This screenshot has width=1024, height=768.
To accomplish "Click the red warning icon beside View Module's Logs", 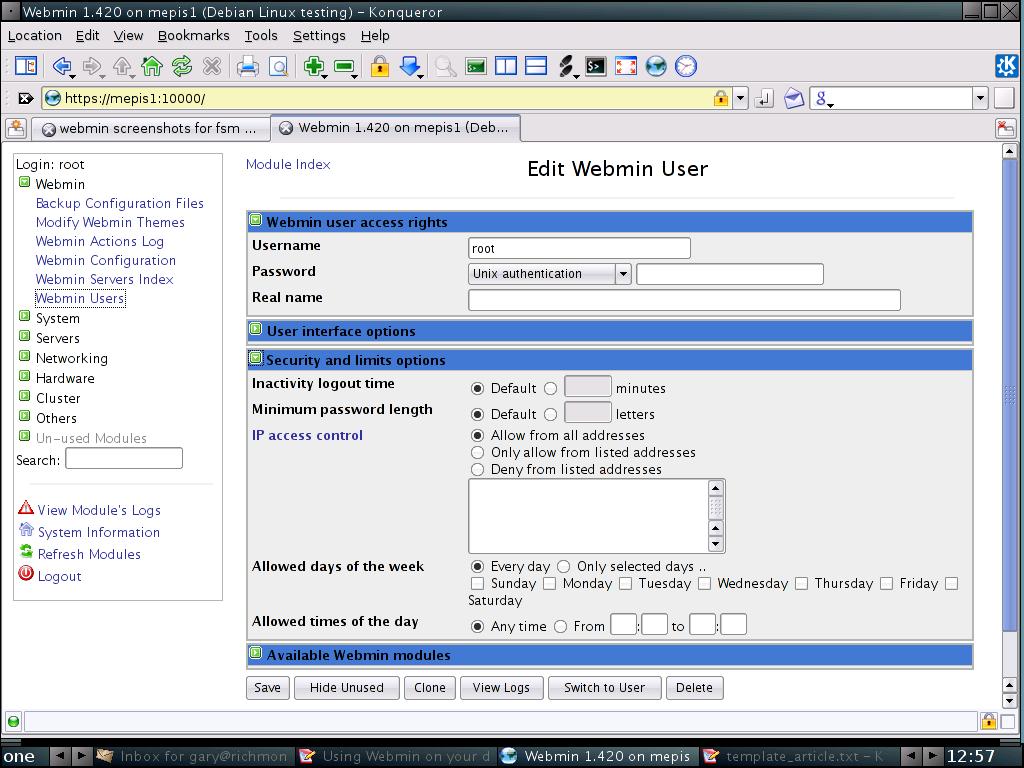I will point(26,507).
